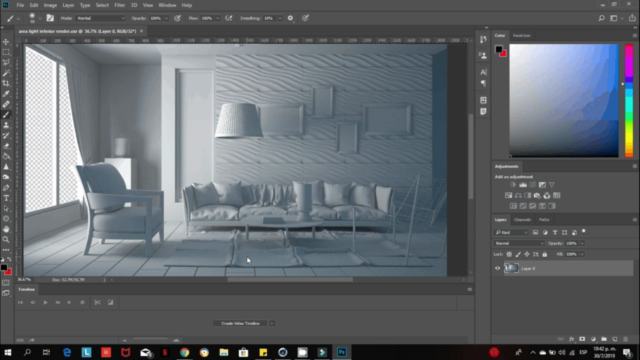Select the Hand tool
The image size is (640, 360).
[x=6, y=229]
